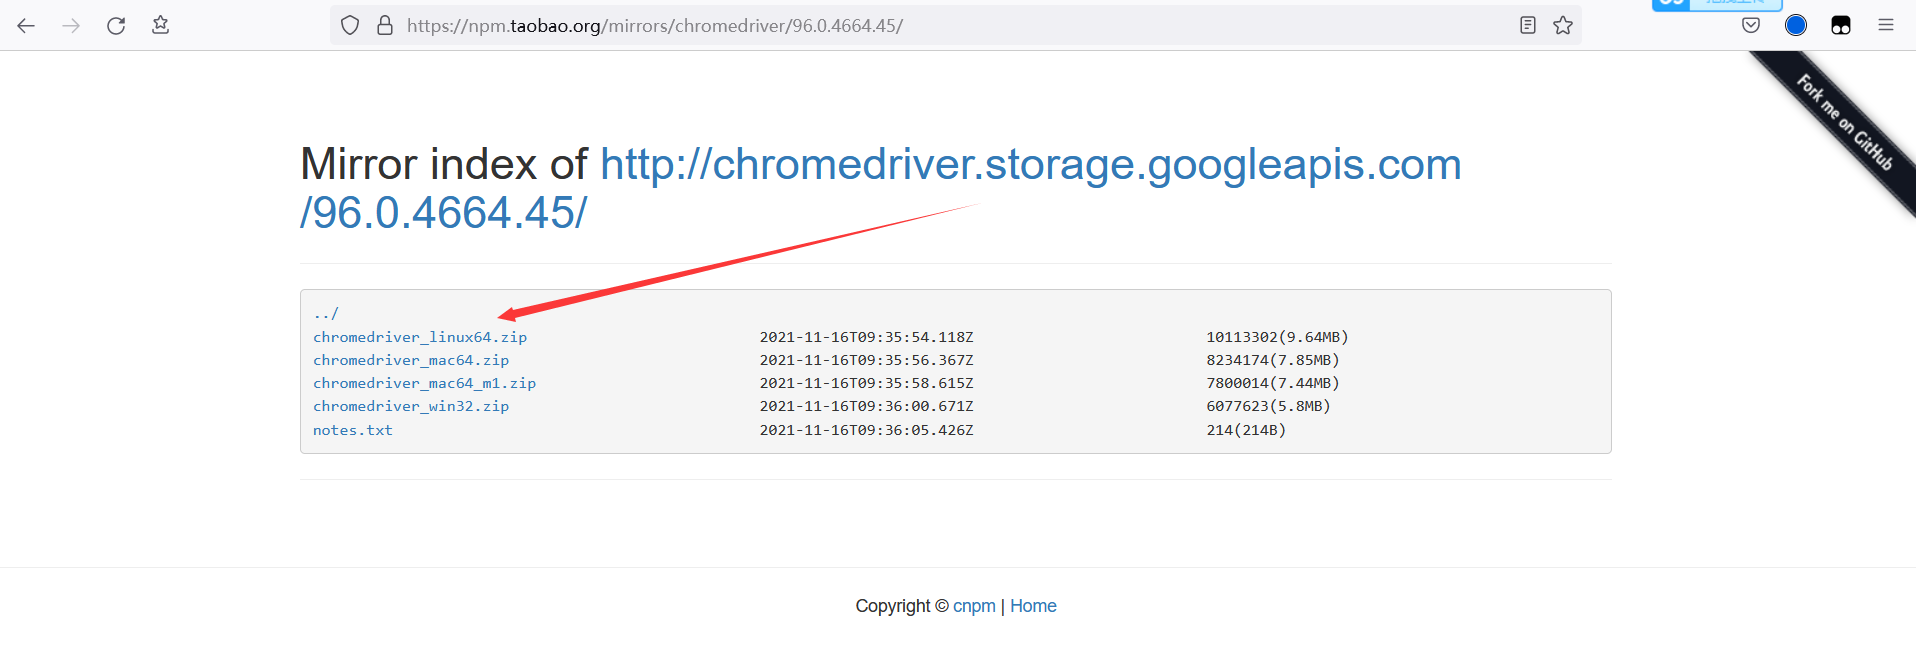Select timestamp 2021-11-16T09:35:58.615Z
The image size is (1916, 666).
coord(866,383)
